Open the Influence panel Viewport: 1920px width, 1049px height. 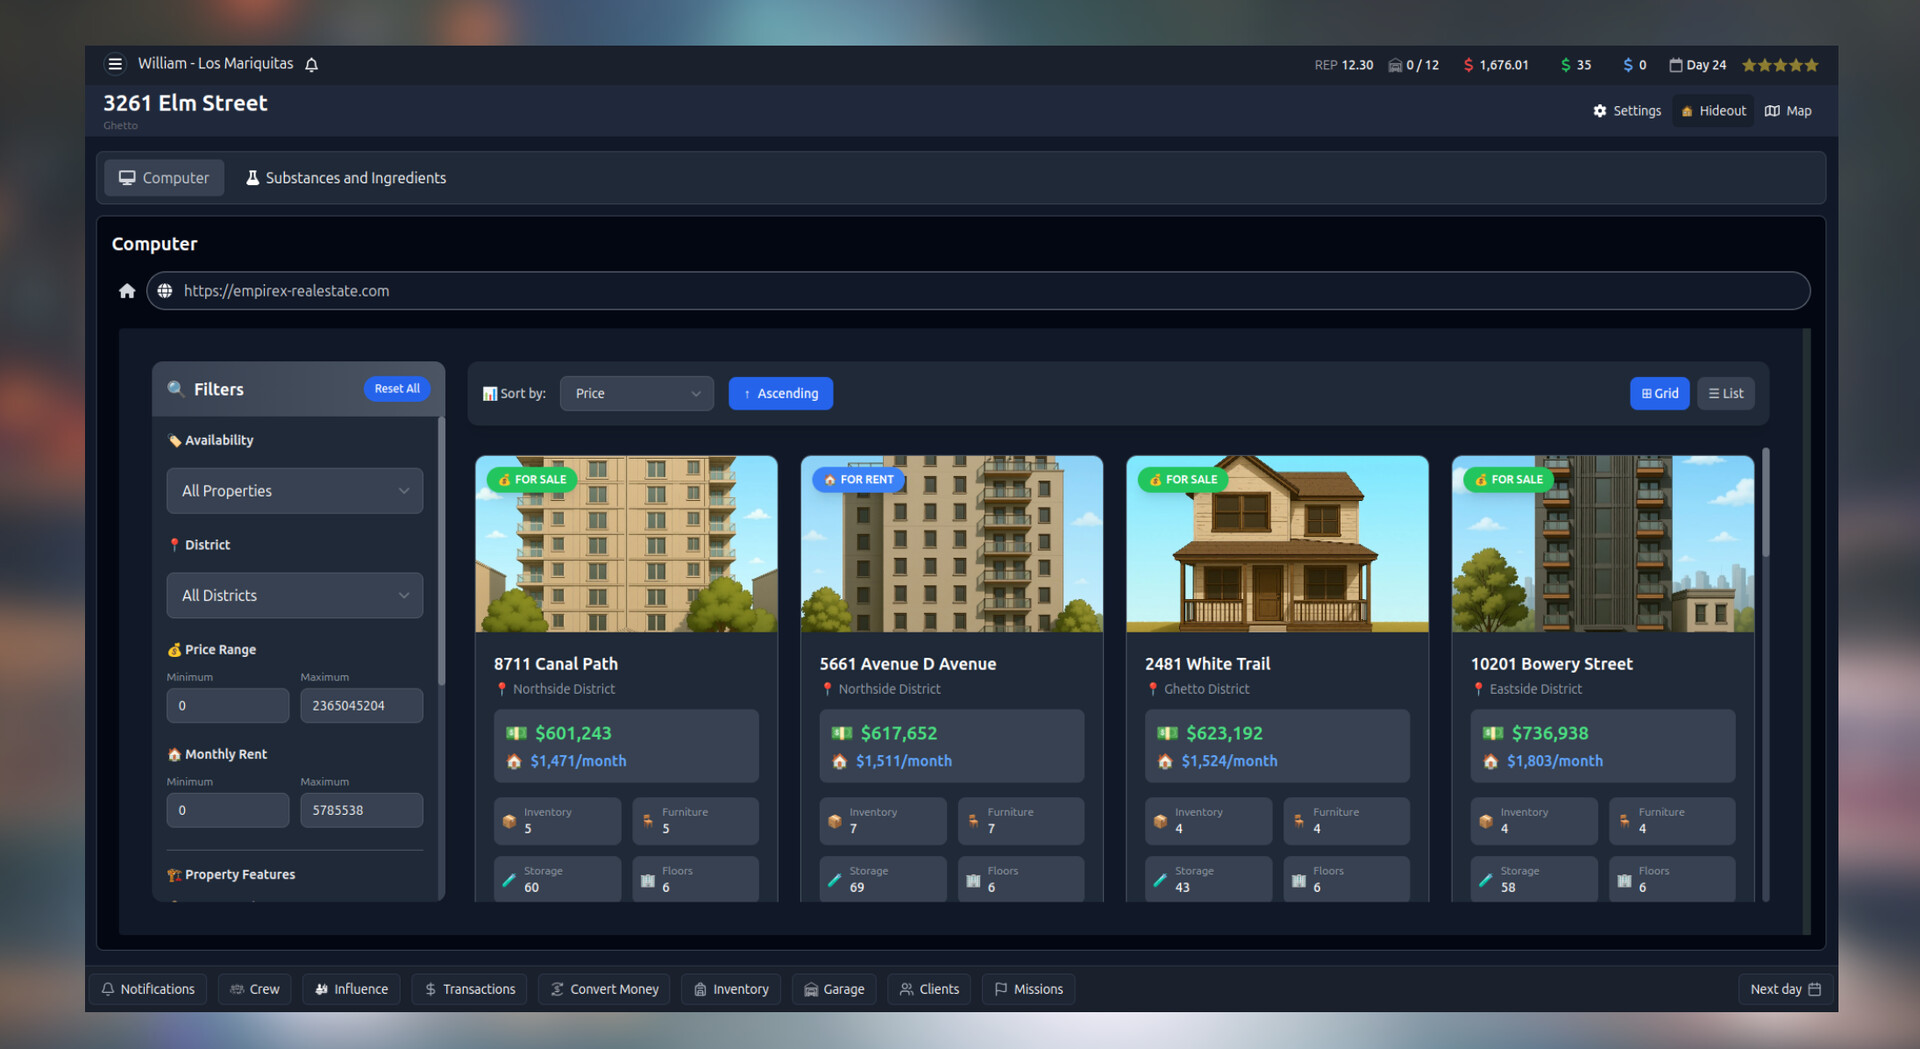tap(351, 989)
